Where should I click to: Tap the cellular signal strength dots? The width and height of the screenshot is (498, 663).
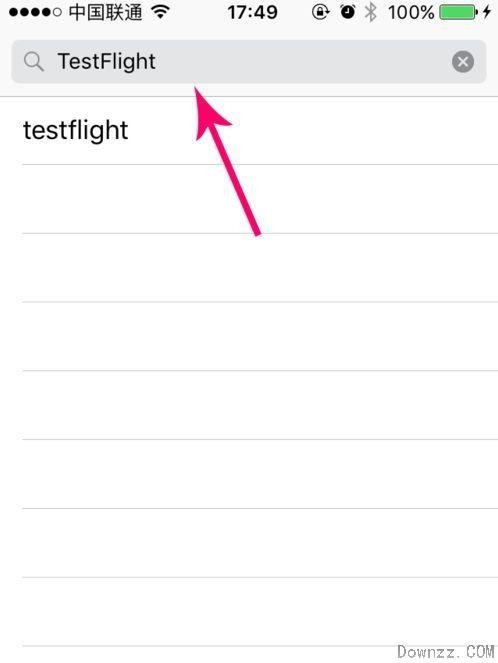[x=35, y=12]
